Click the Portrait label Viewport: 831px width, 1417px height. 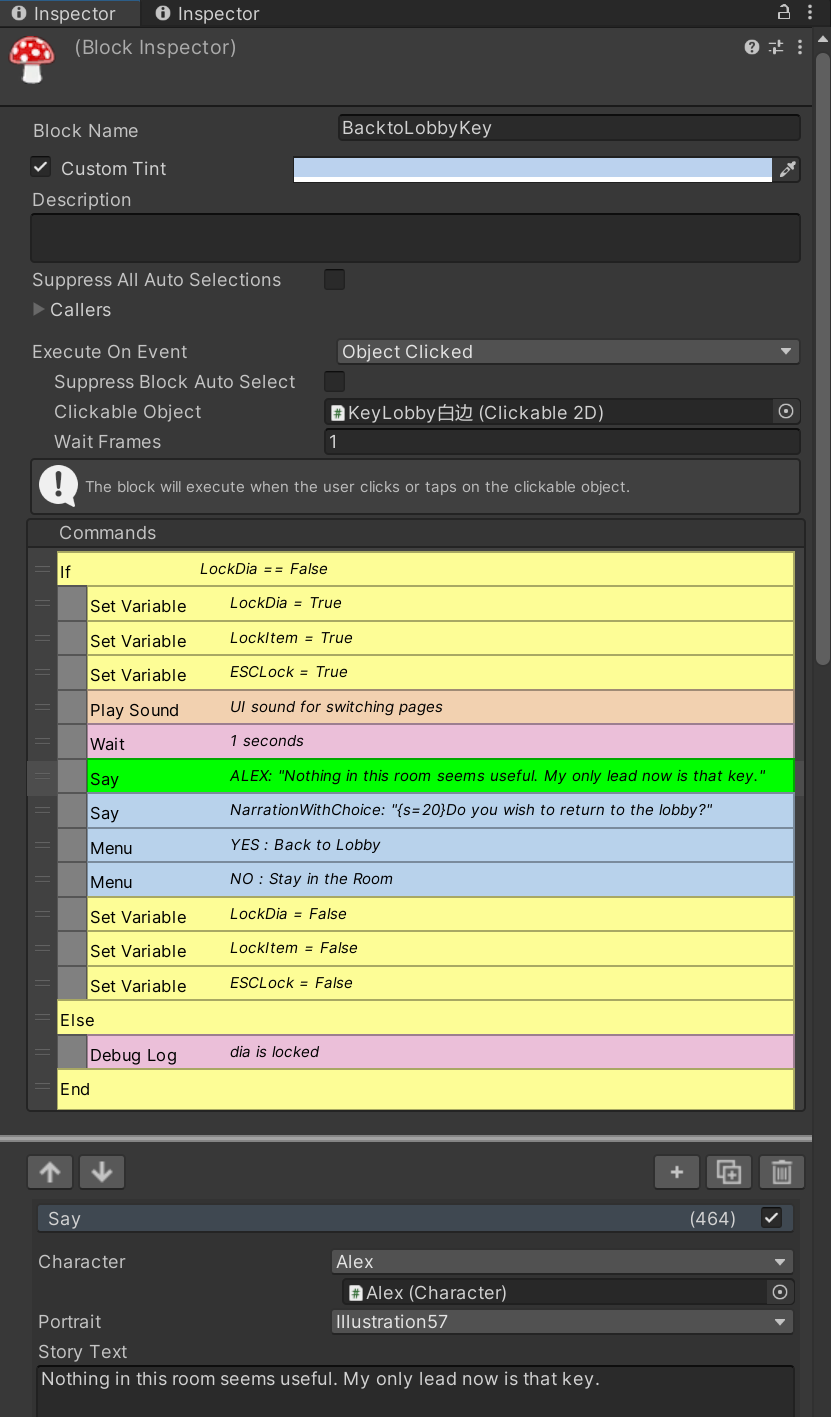click(x=70, y=1322)
